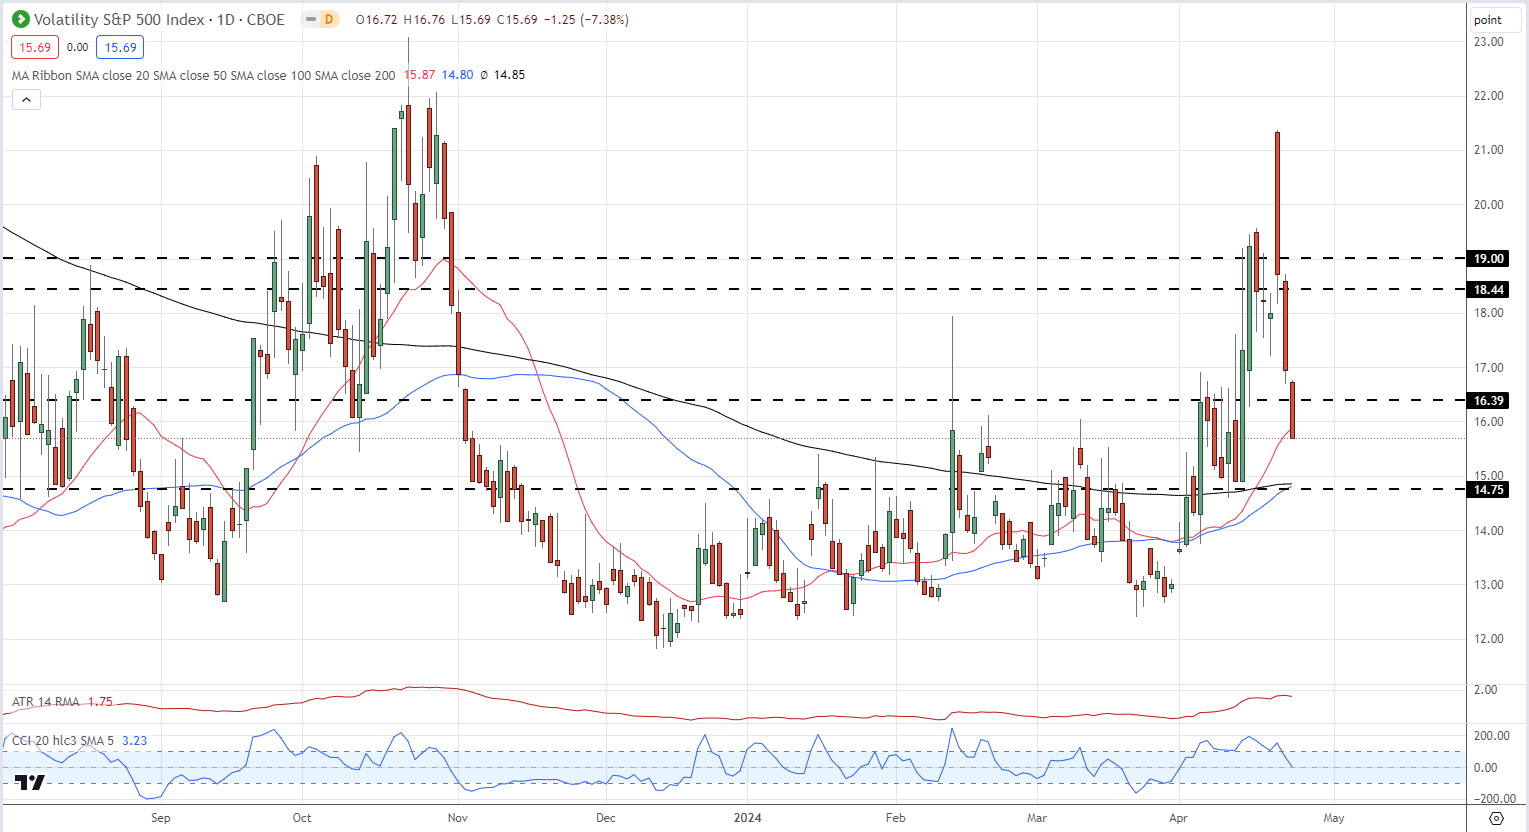Click the ATR value 1.75
1529x832 pixels.
point(100,702)
